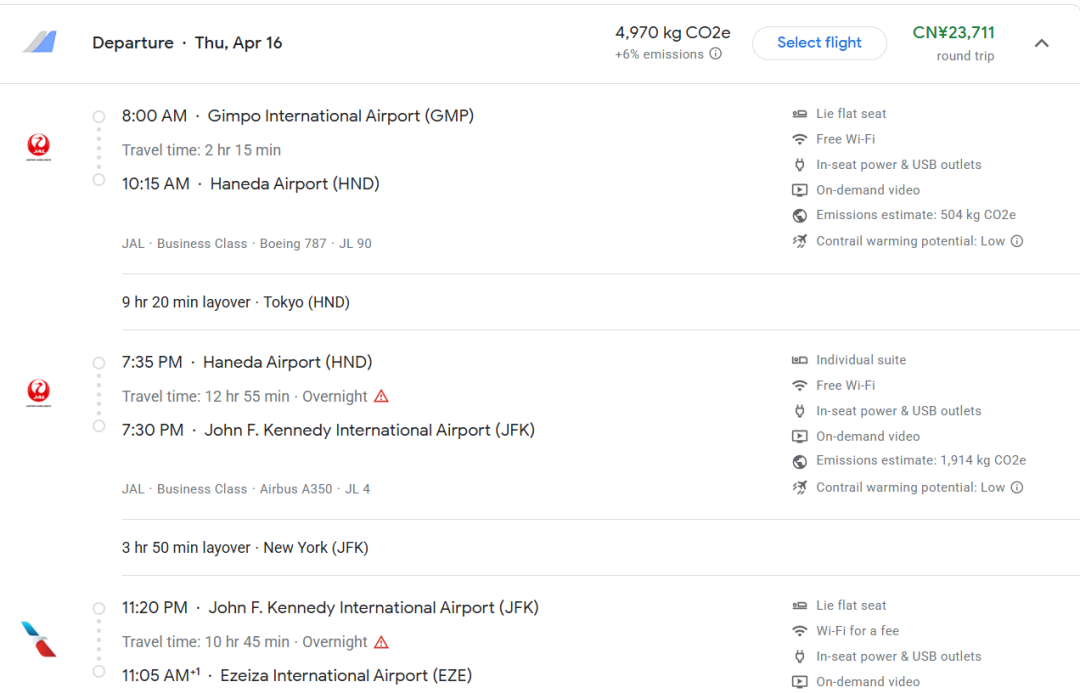Click the 3 hr 50 min layover New York row

245,548
